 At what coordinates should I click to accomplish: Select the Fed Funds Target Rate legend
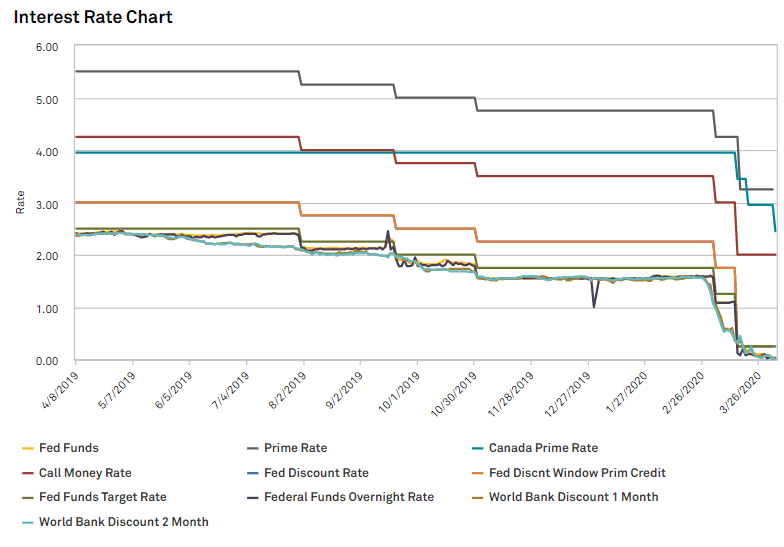click(x=94, y=497)
